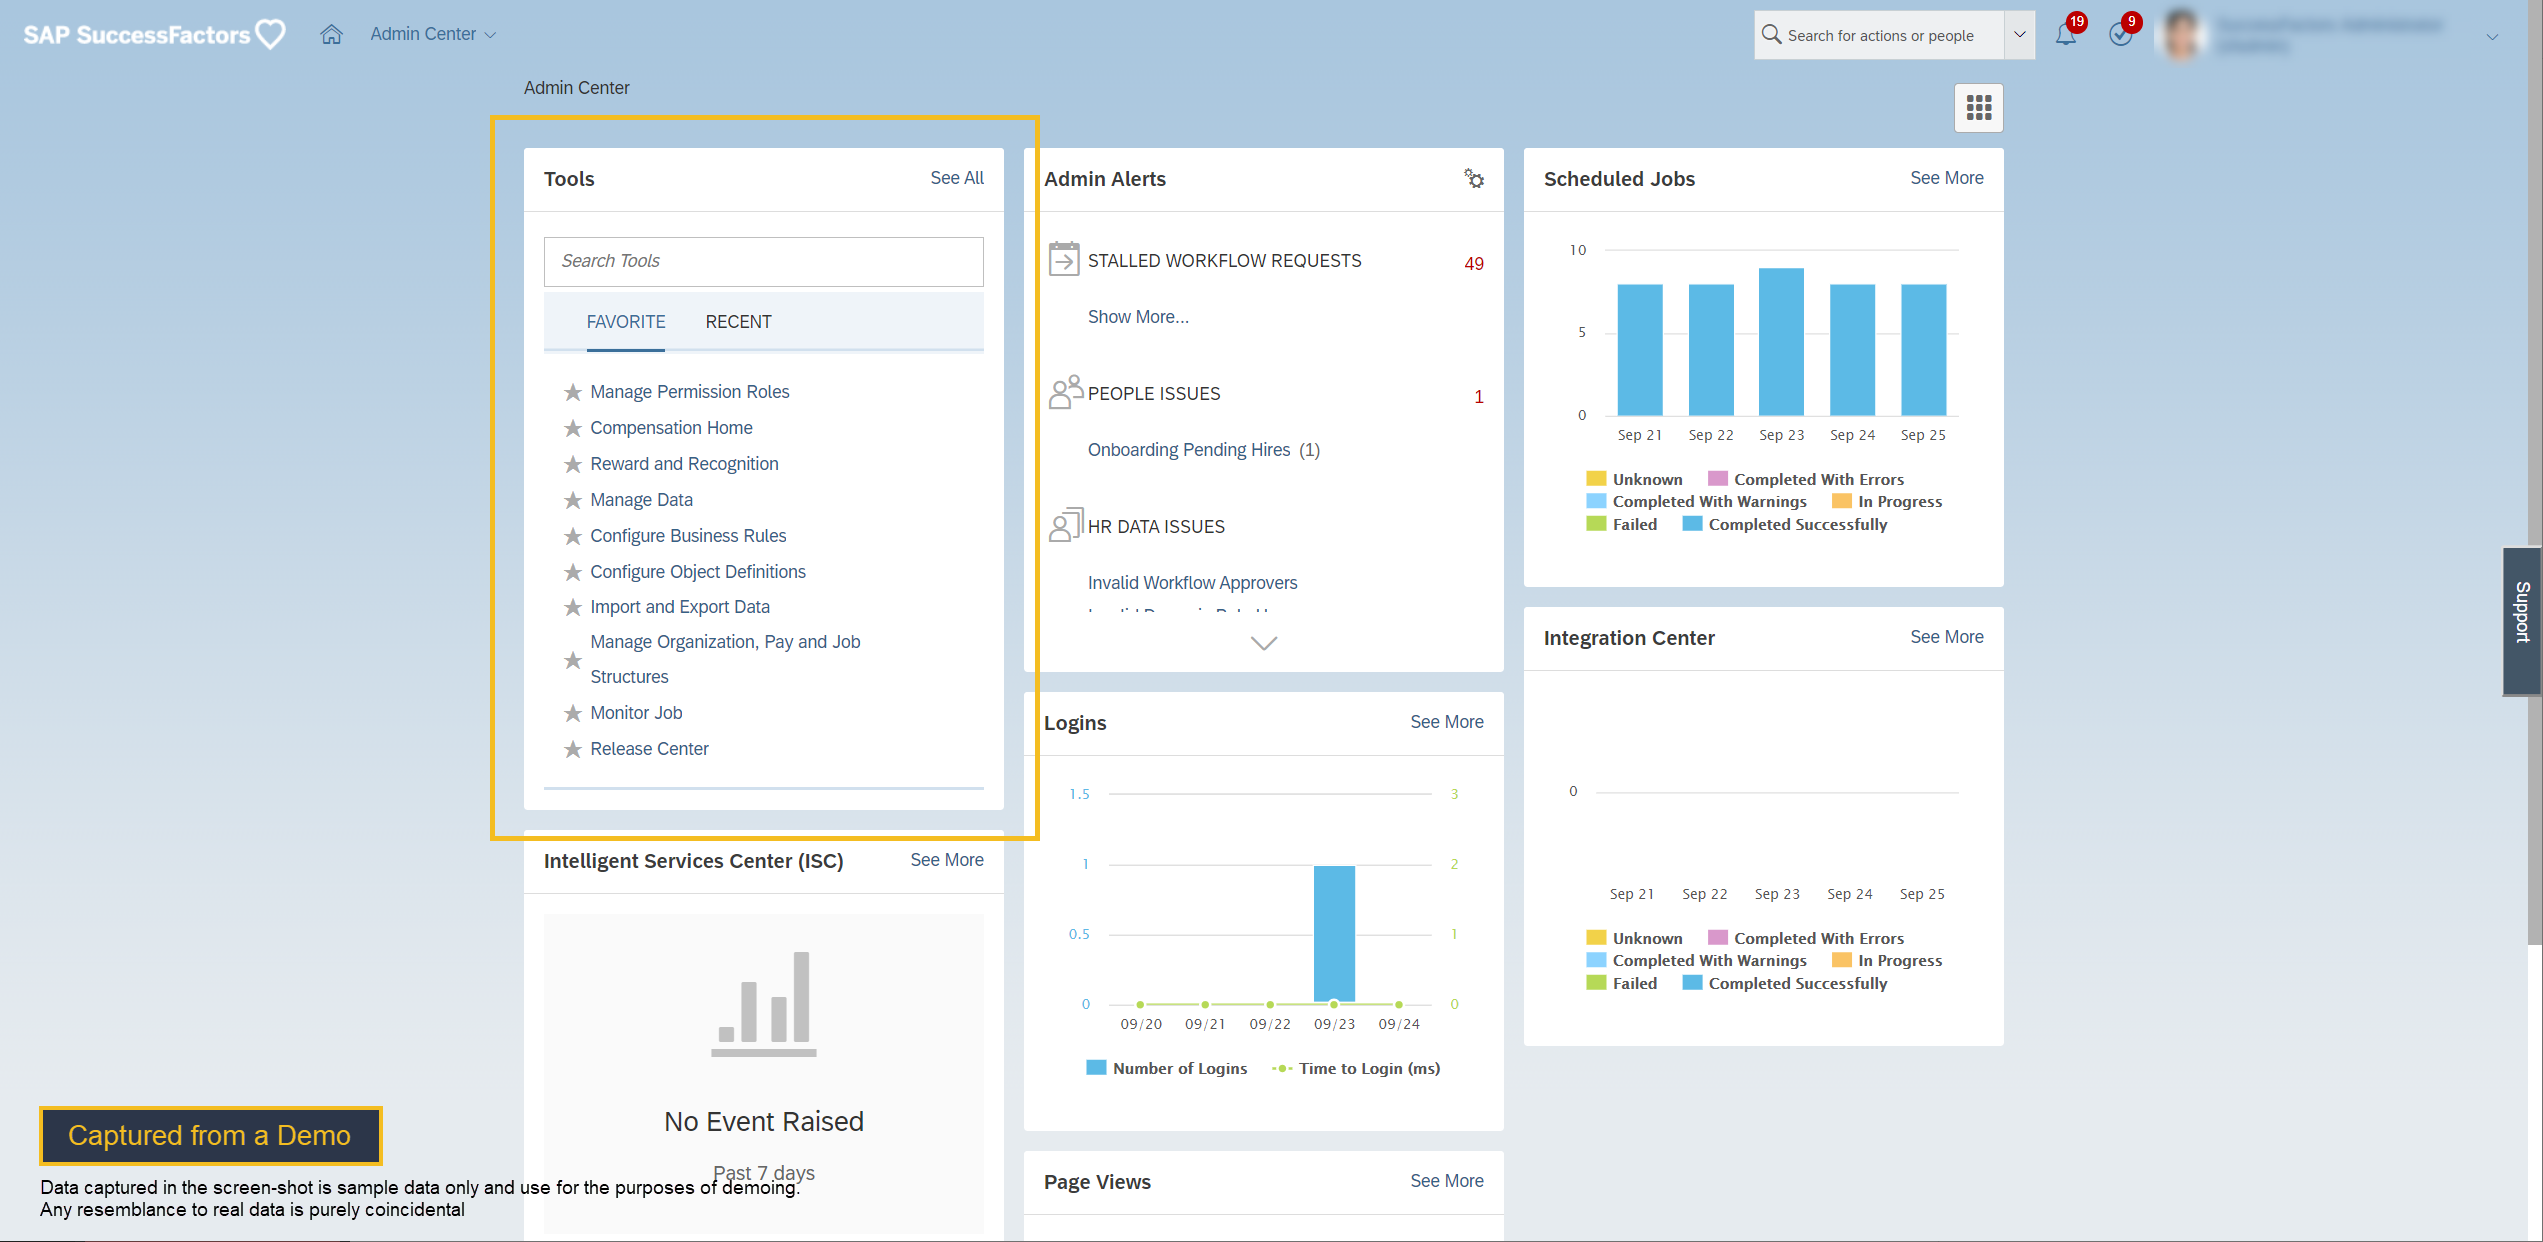Click See More in Page Views

pyautogui.click(x=1446, y=1181)
